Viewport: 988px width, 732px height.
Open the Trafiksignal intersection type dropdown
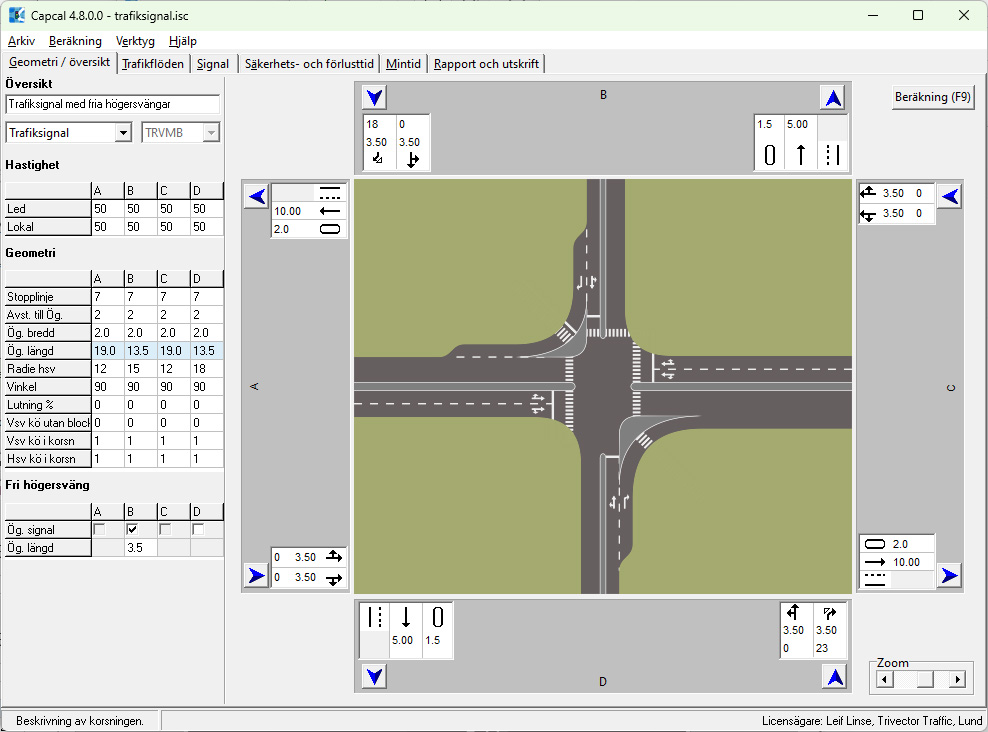pyautogui.click(x=123, y=133)
